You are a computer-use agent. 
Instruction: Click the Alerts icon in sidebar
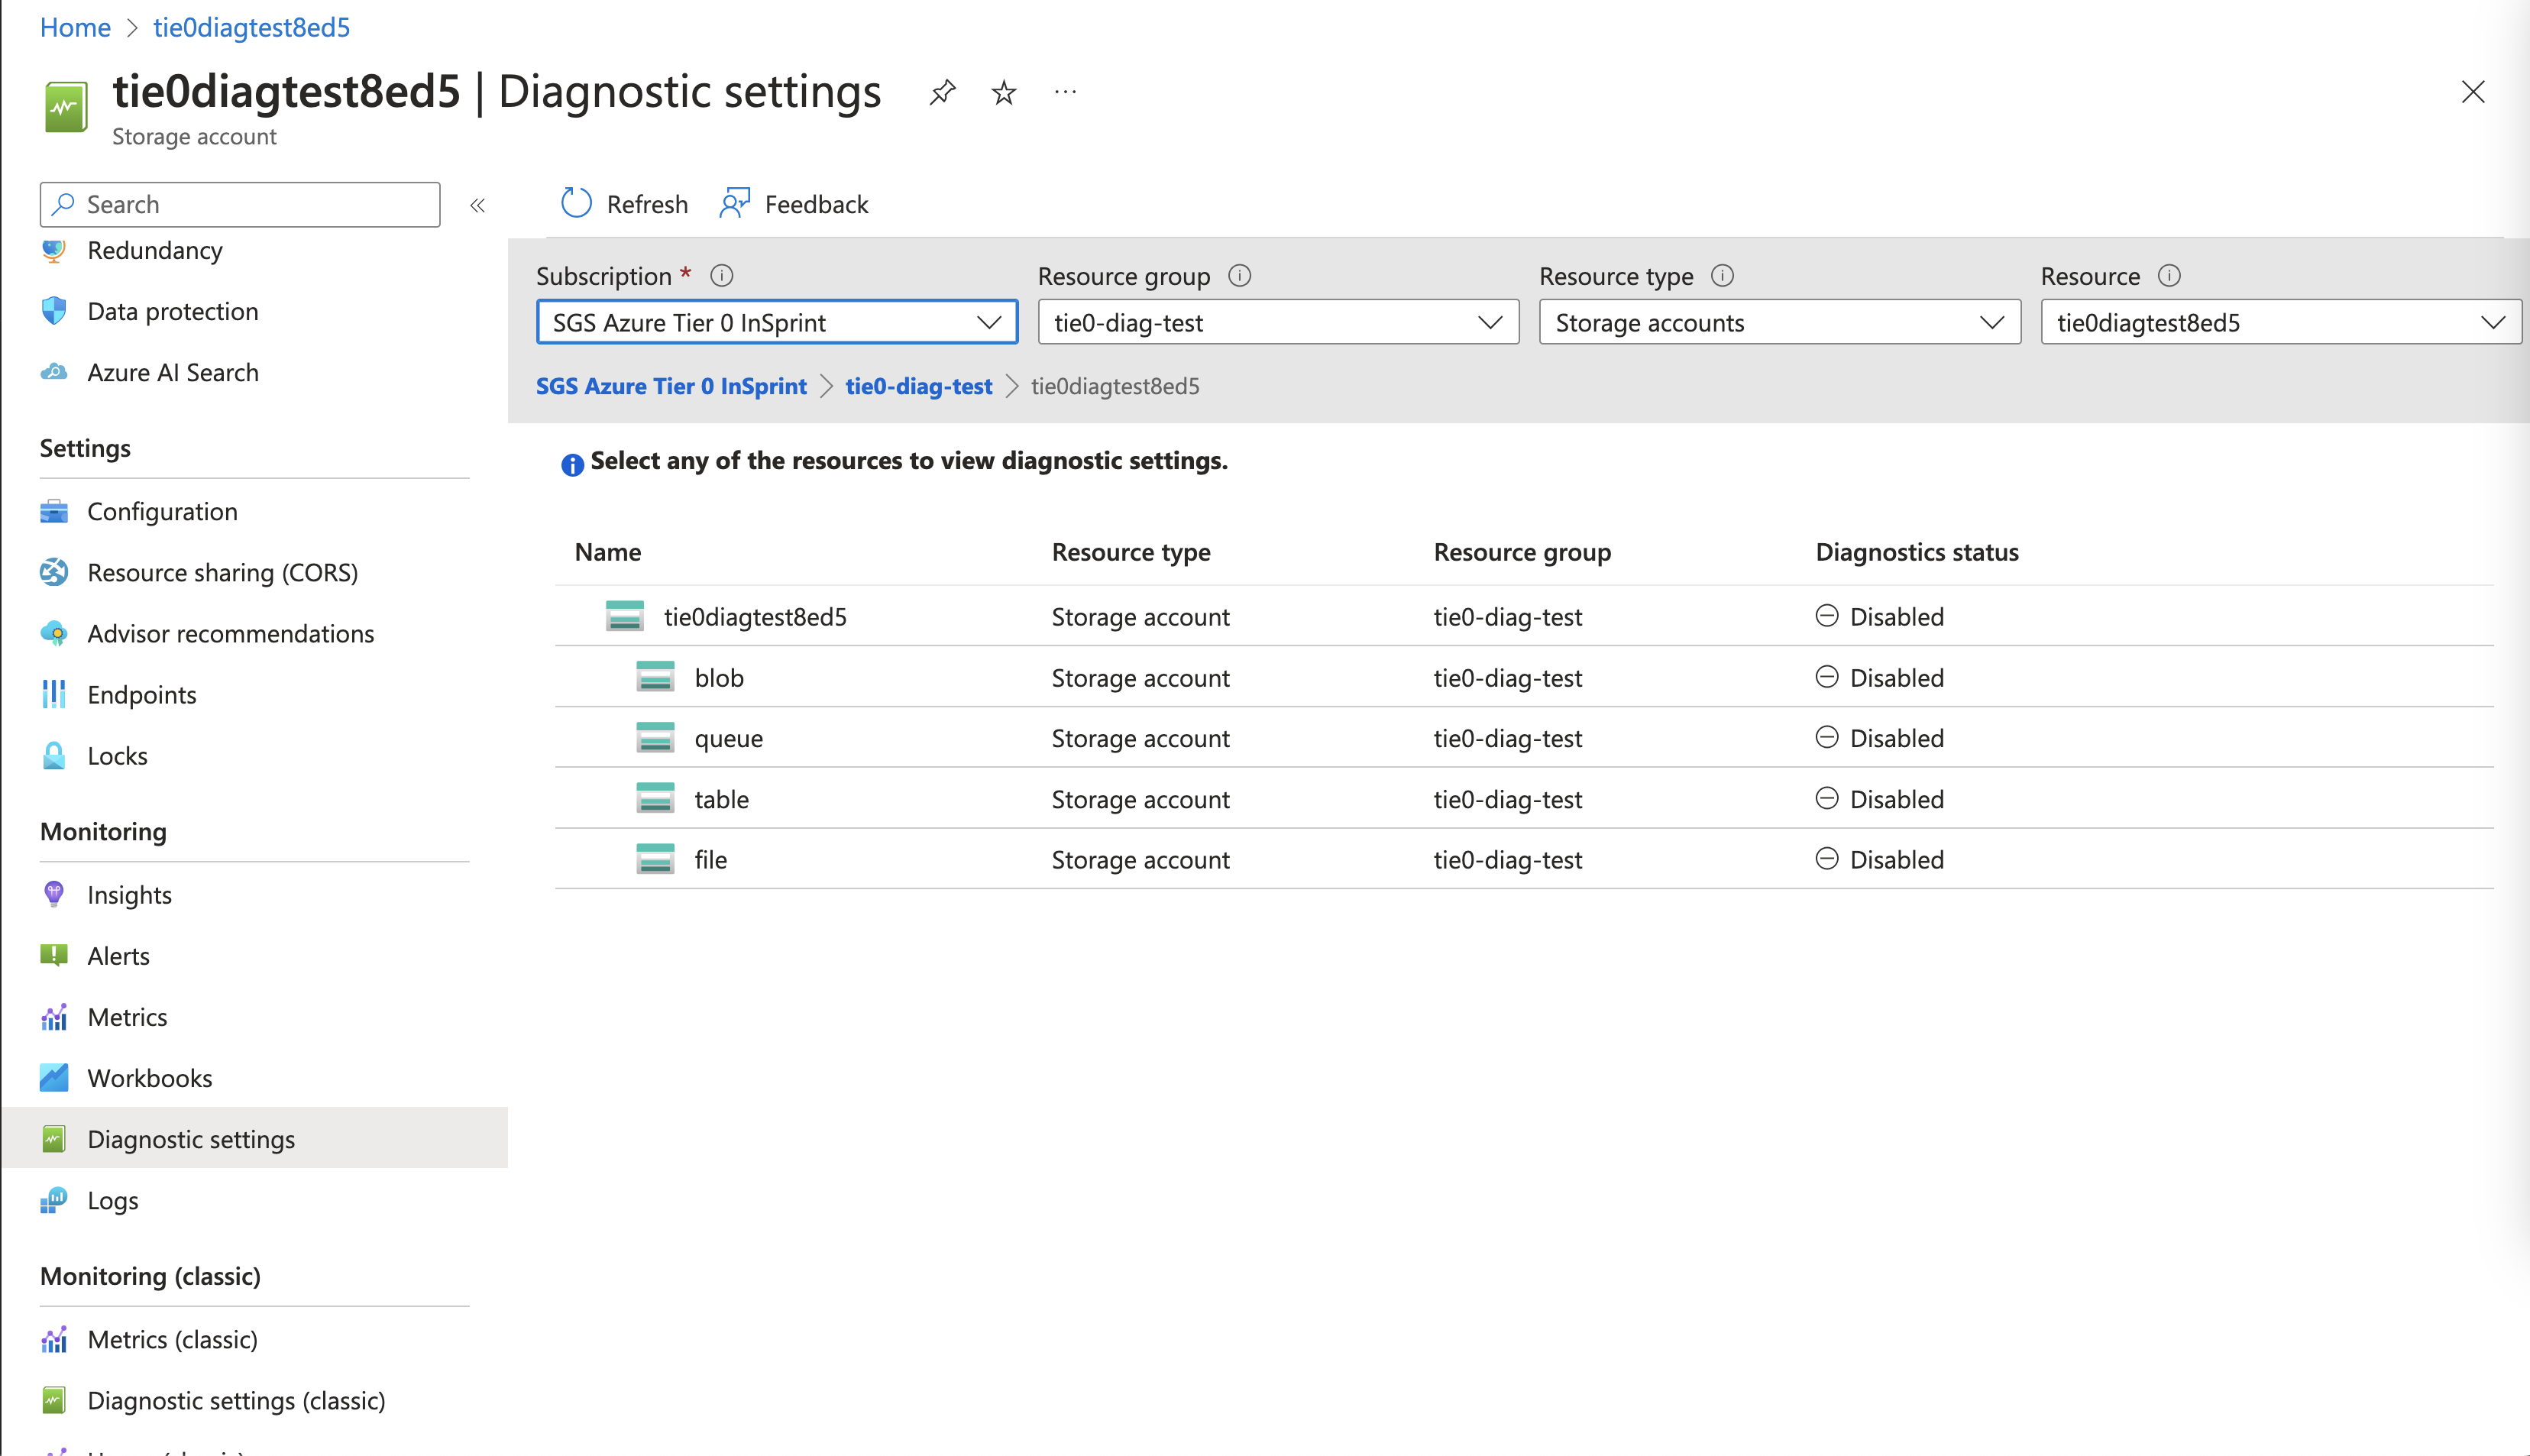54,955
